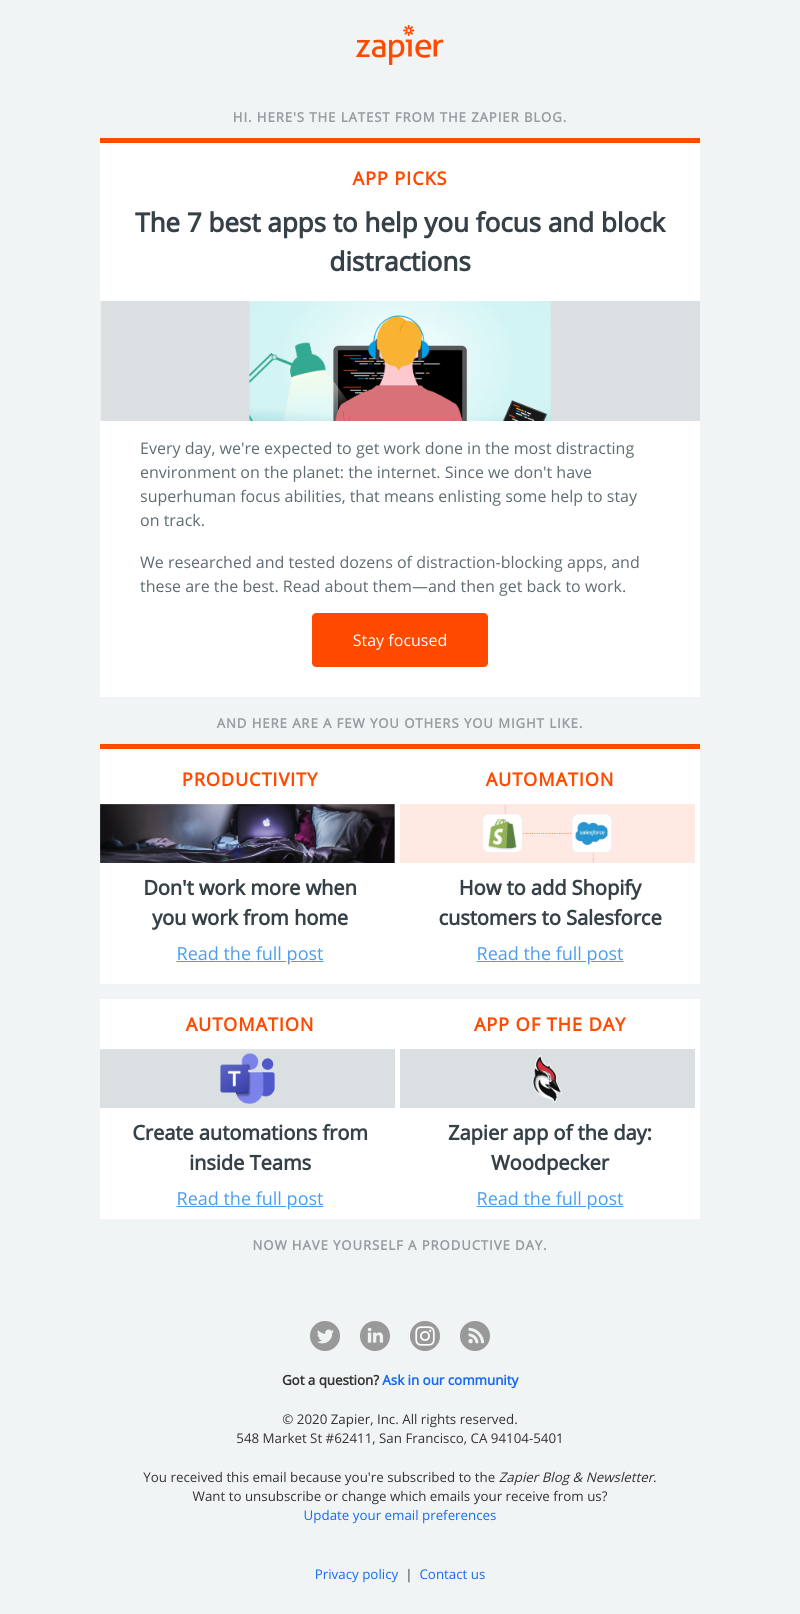This screenshot has height=1614, width=800.
Task: Open the Instagram social icon
Action: pos(425,1336)
